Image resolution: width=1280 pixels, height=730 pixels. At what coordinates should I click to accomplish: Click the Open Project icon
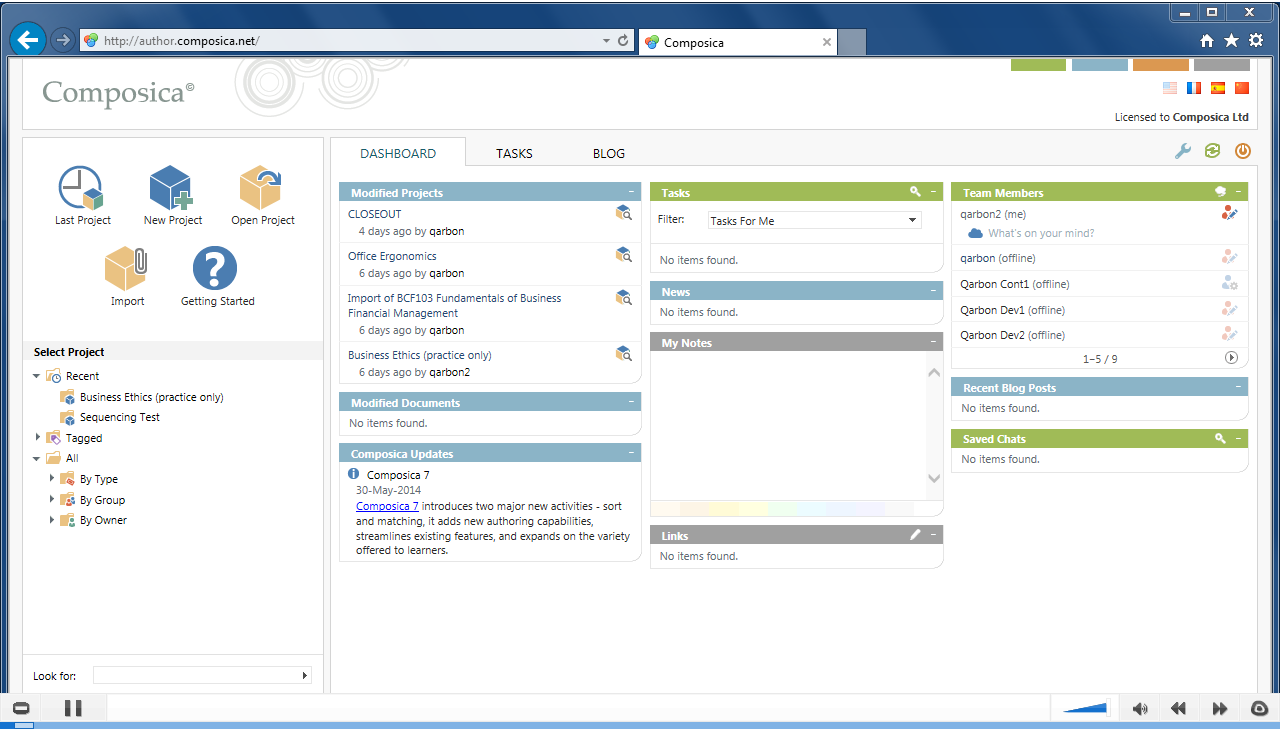(x=262, y=188)
